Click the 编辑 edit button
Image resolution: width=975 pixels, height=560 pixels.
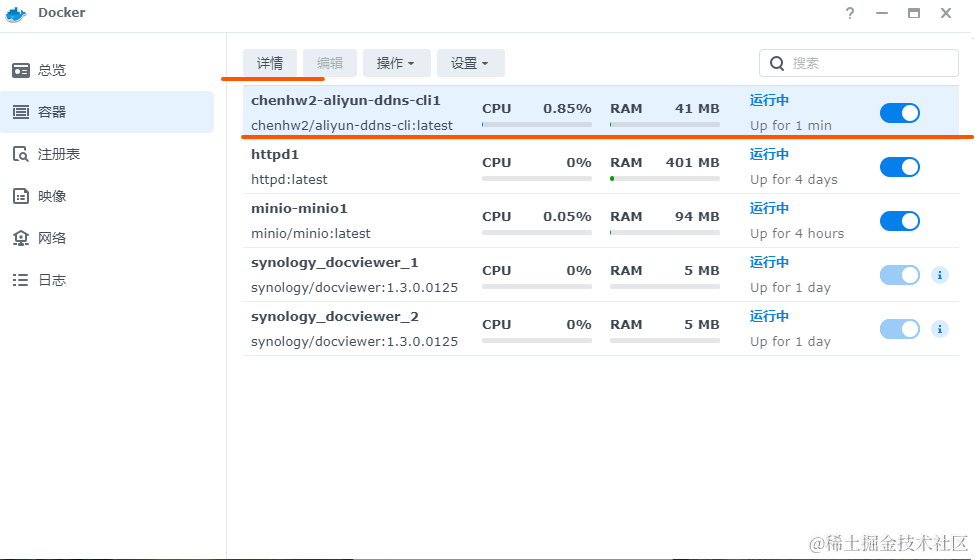click(330, 63)
